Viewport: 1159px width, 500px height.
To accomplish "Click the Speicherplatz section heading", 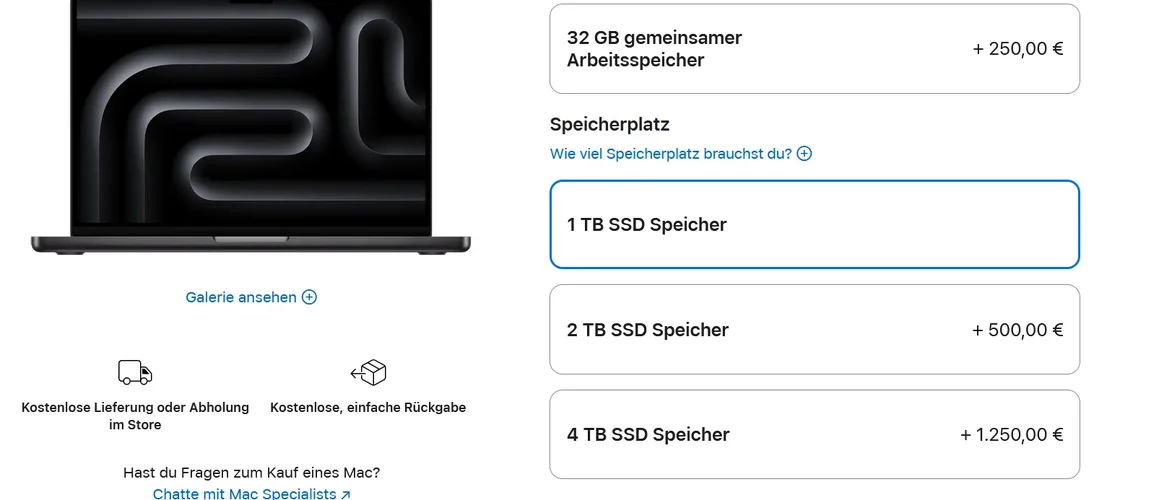I will coord(609,125).
